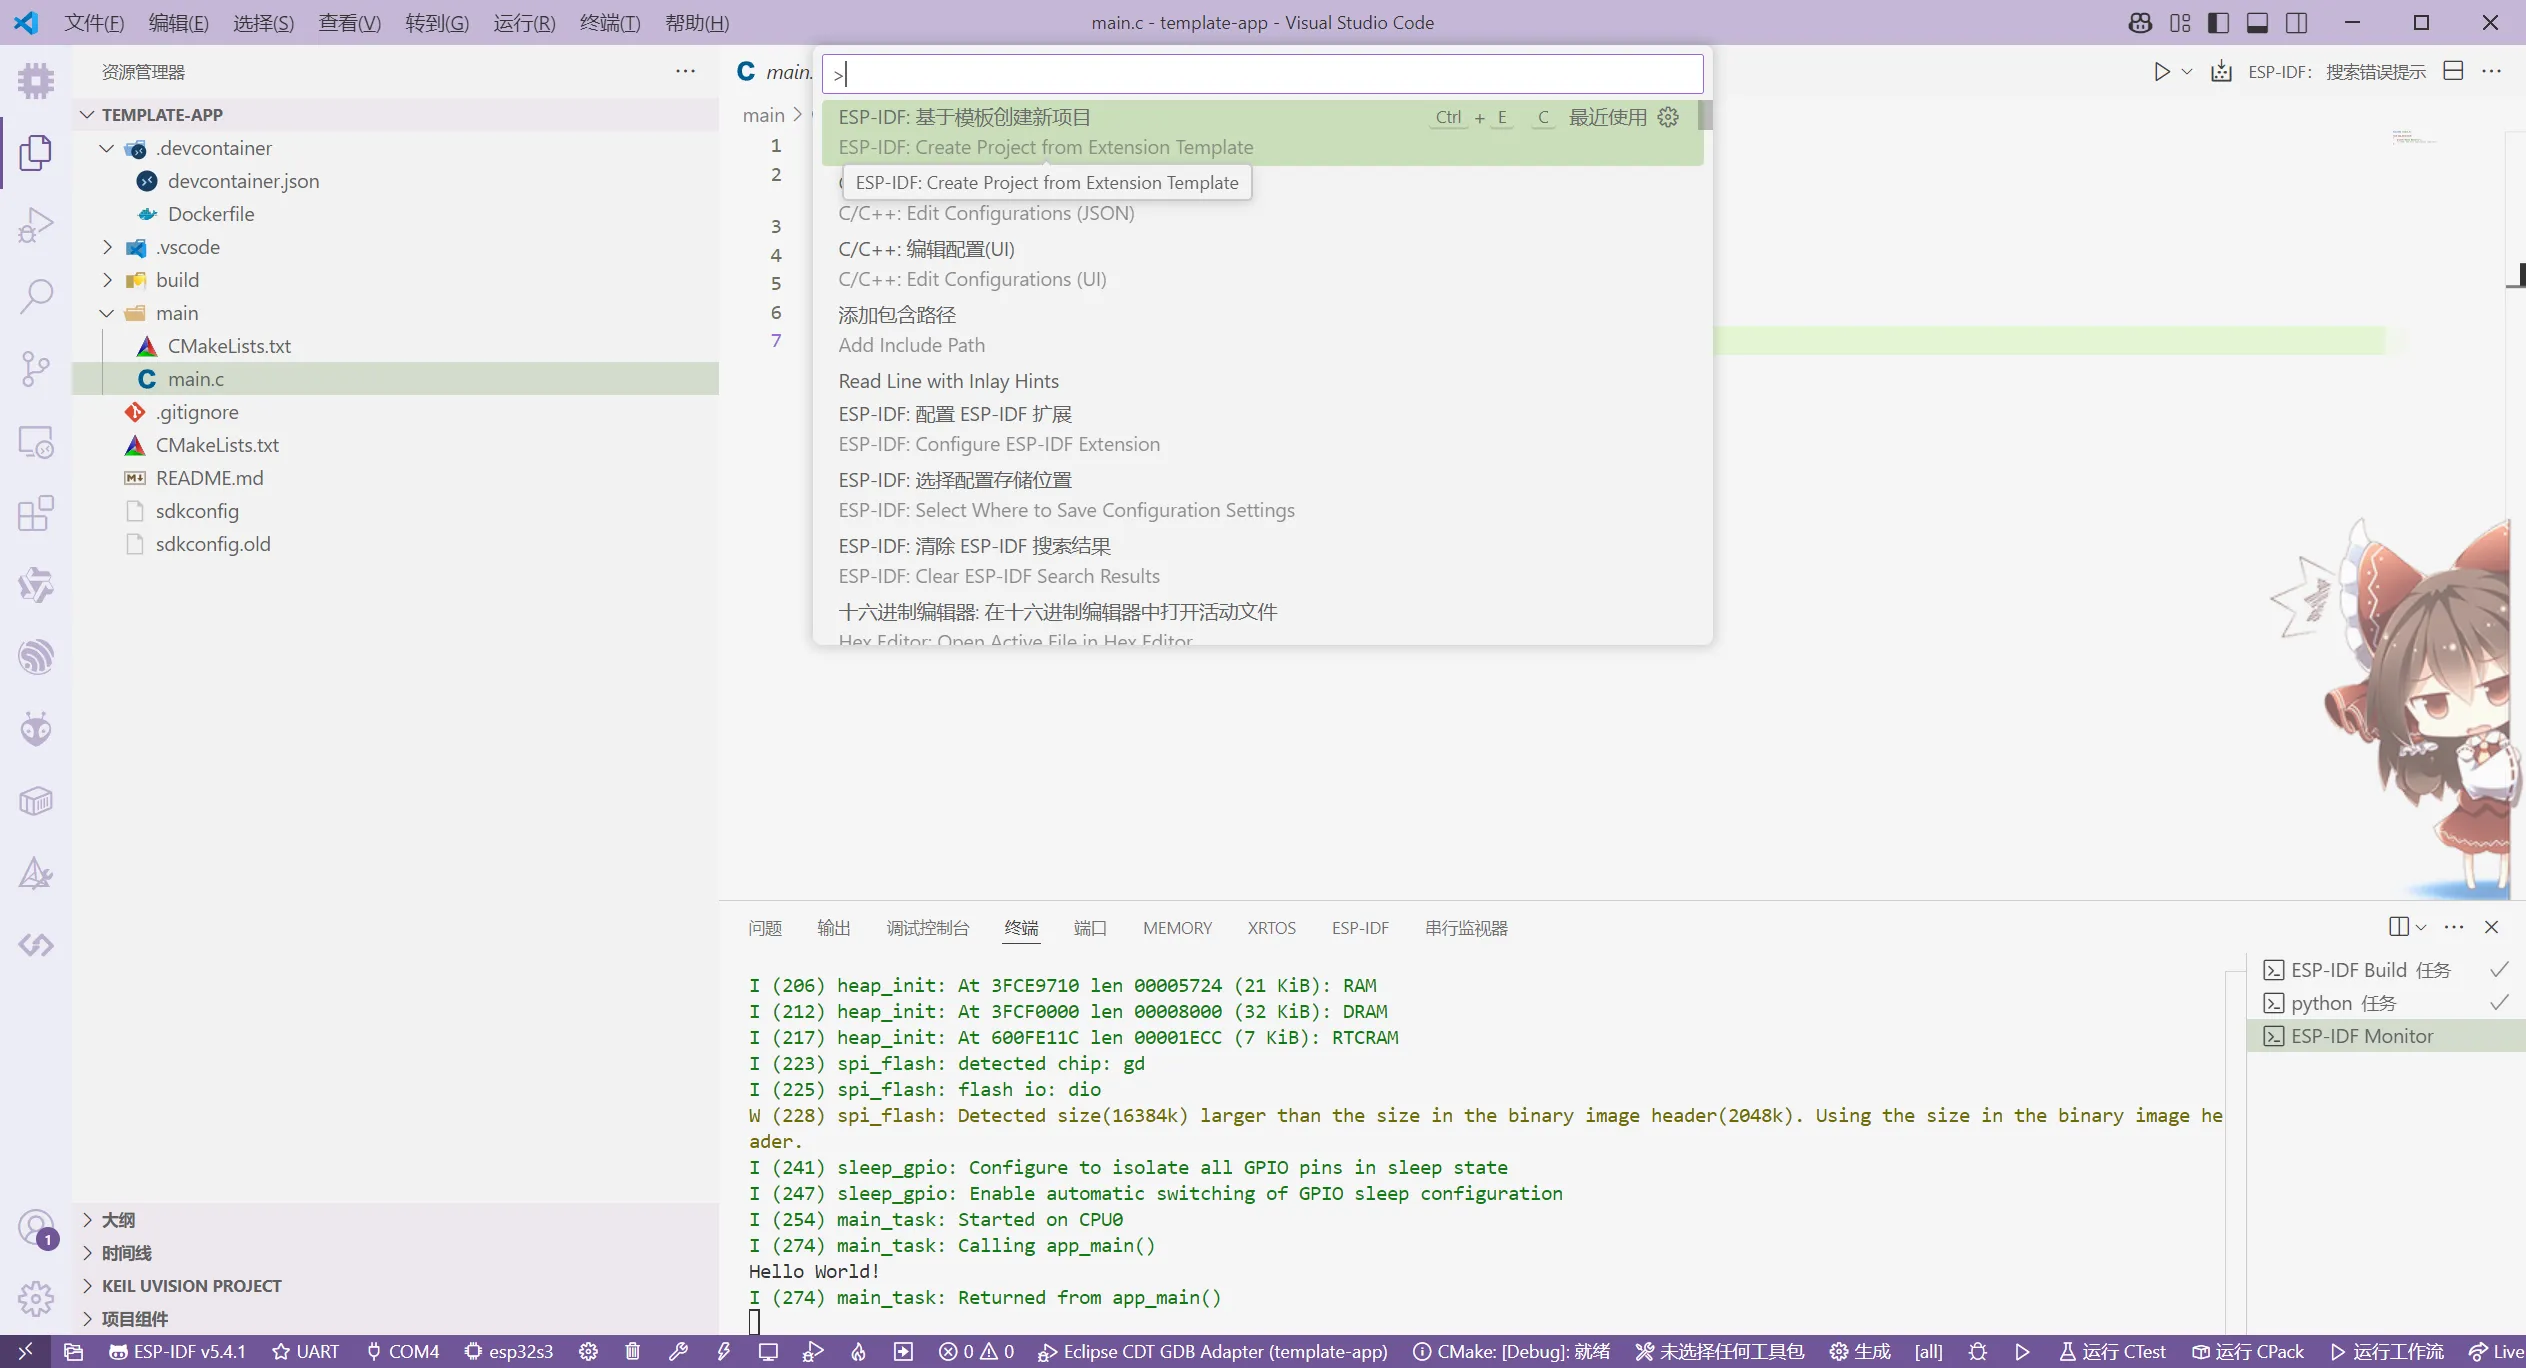Toggle the secondary sidebar layout button
This screenshot has width=2526, height=1368.
2297,22
